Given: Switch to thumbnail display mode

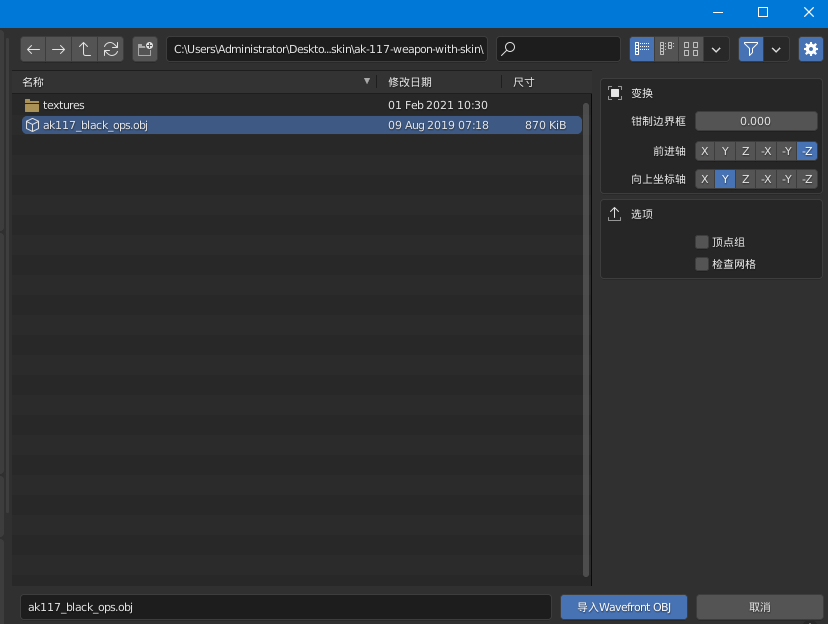Looking at the screenshot, I should pos(691,49).
